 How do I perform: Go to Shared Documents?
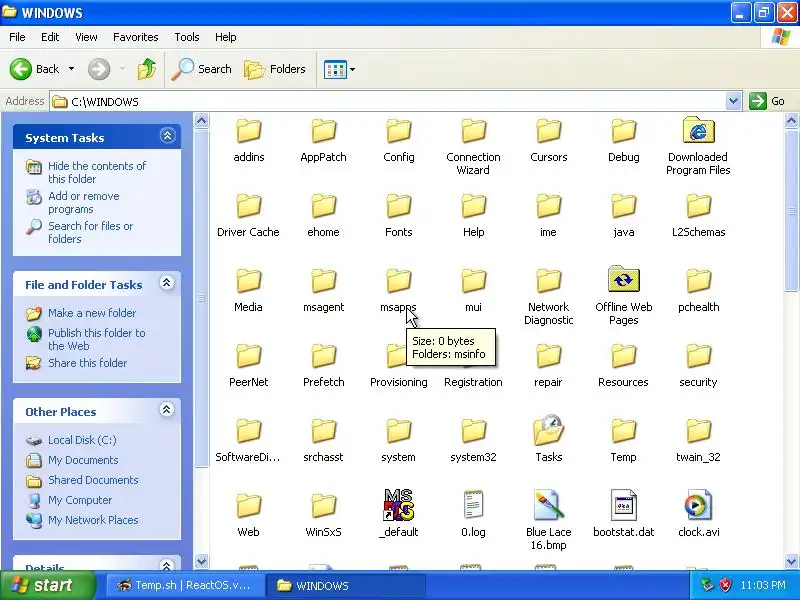[93, 480]
